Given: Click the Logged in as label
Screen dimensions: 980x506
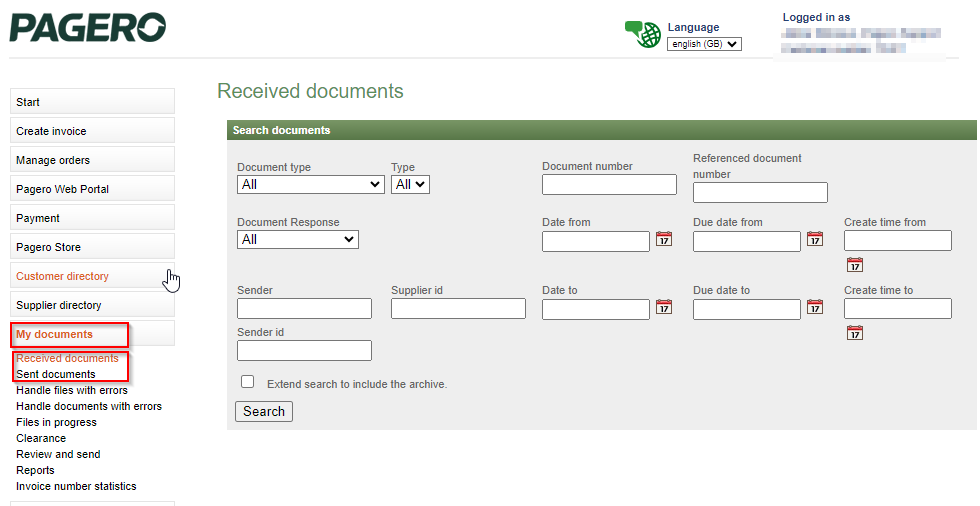Looking at the screenshot, I should pos(816,17).
